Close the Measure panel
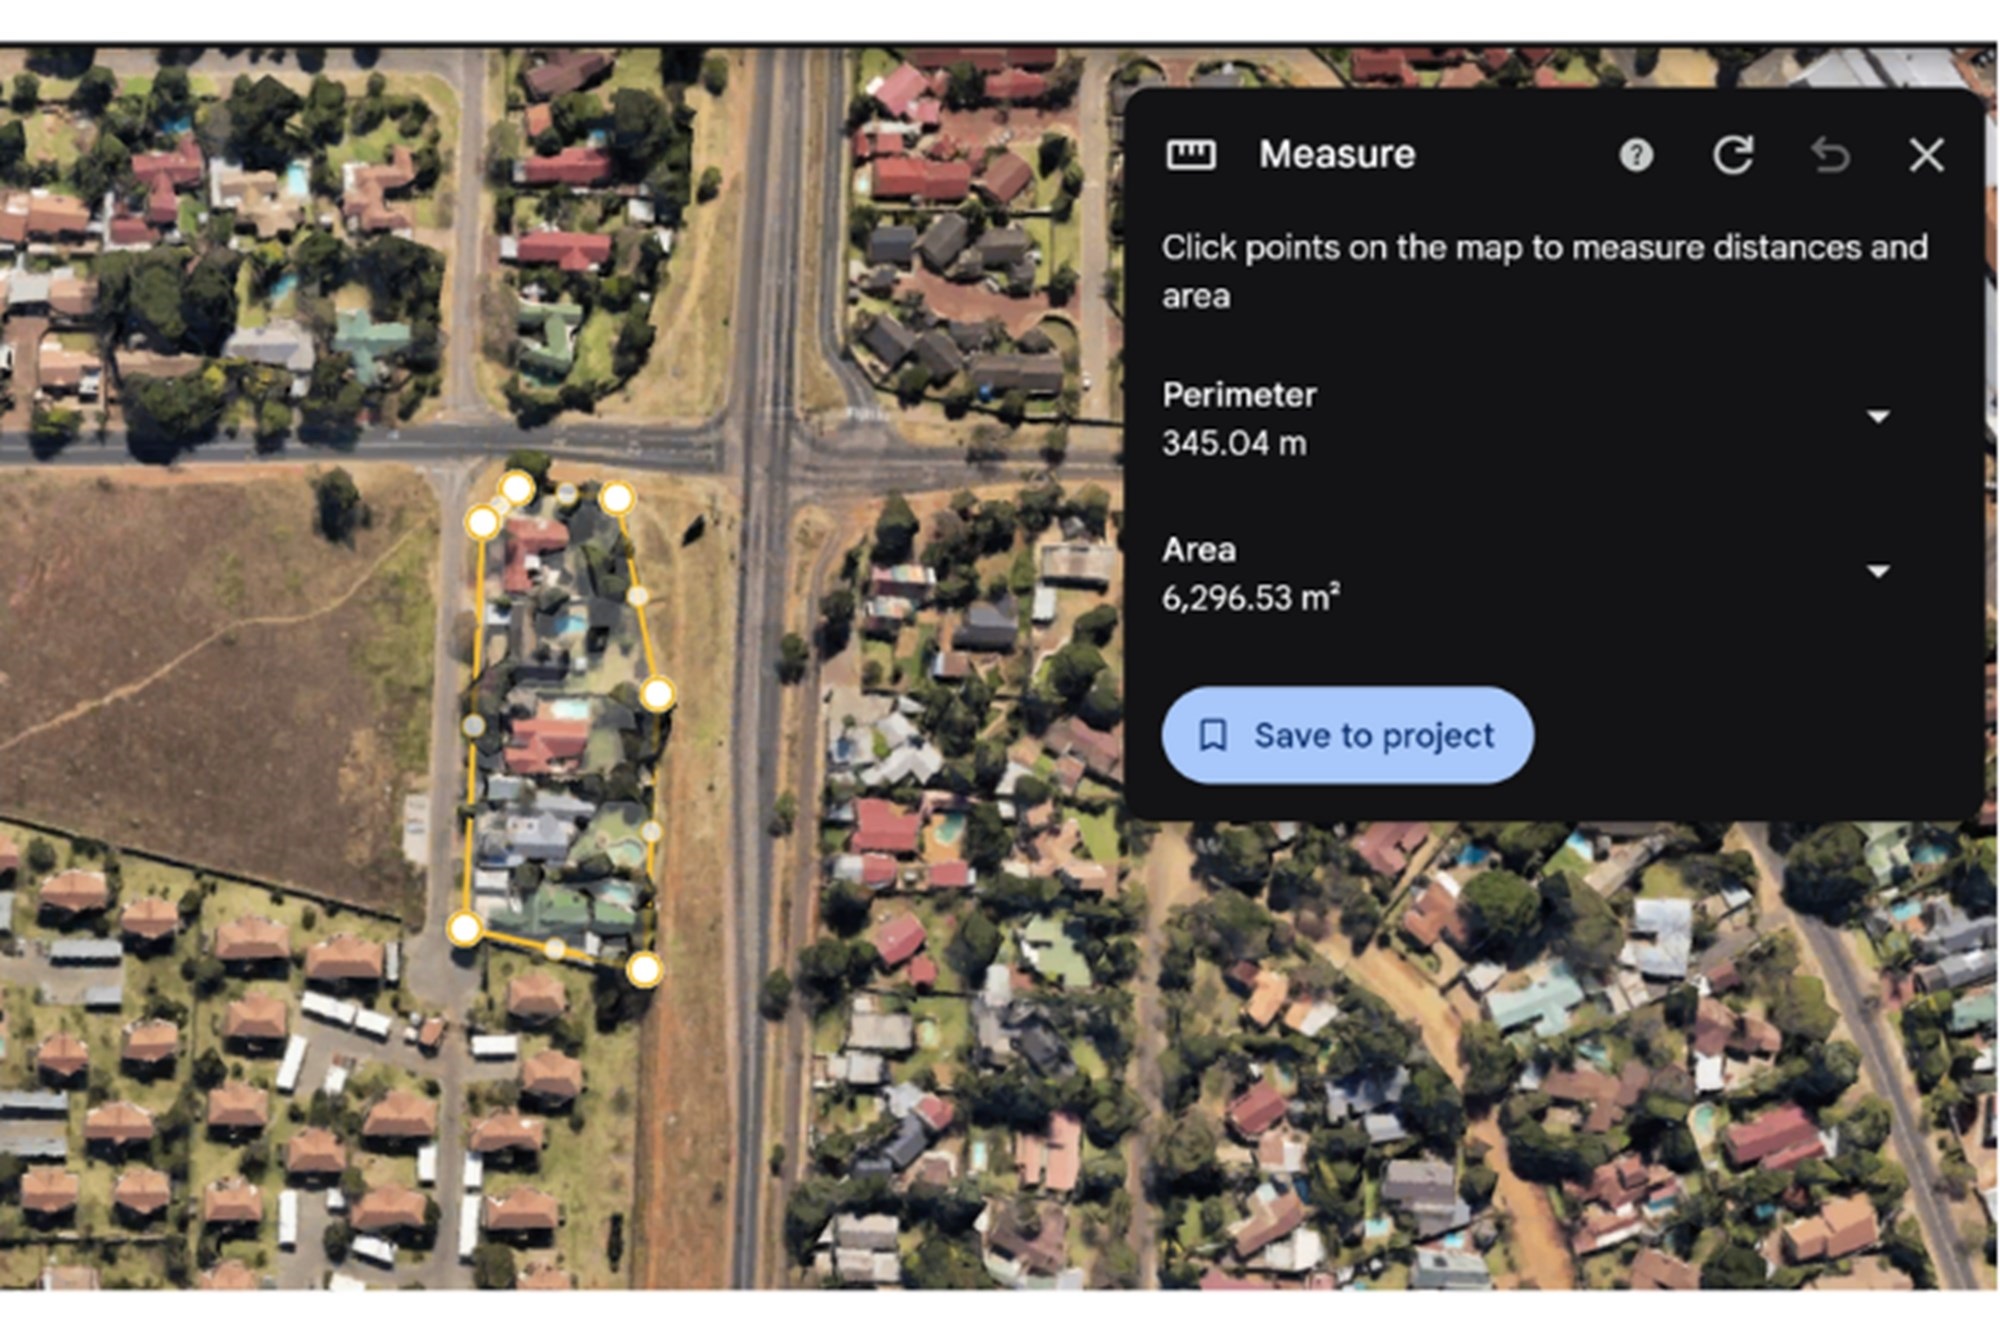This screenshot has height=1333, width=2000. [x=1926, y=155]
